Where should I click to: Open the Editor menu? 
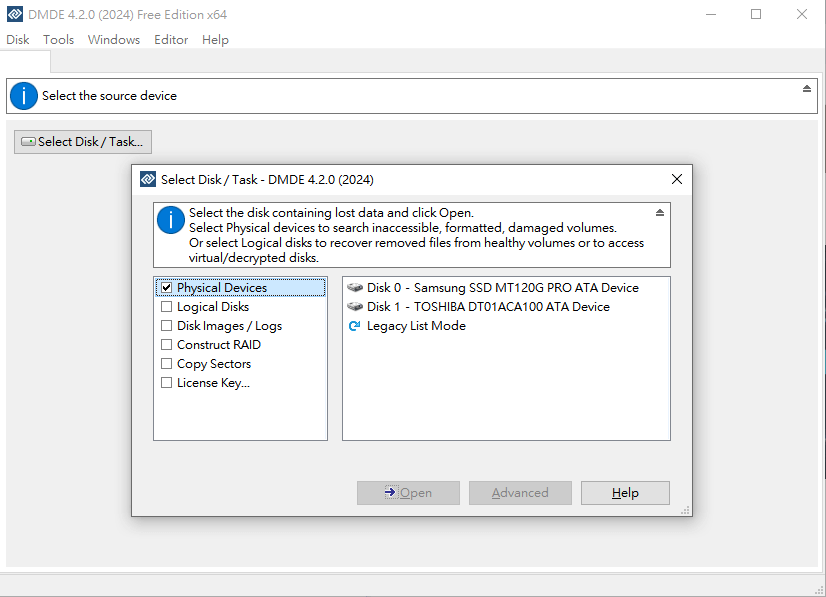(x=171, y=40)
